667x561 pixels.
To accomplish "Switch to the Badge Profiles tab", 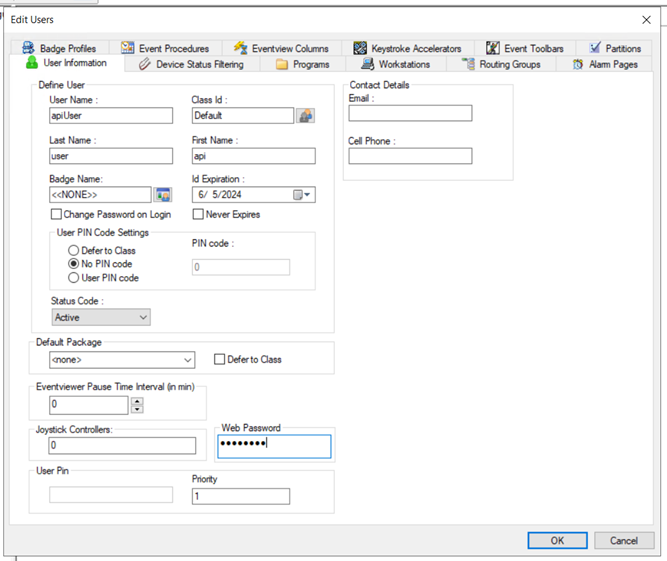I will pyautogui.click(x=59, y=48).
